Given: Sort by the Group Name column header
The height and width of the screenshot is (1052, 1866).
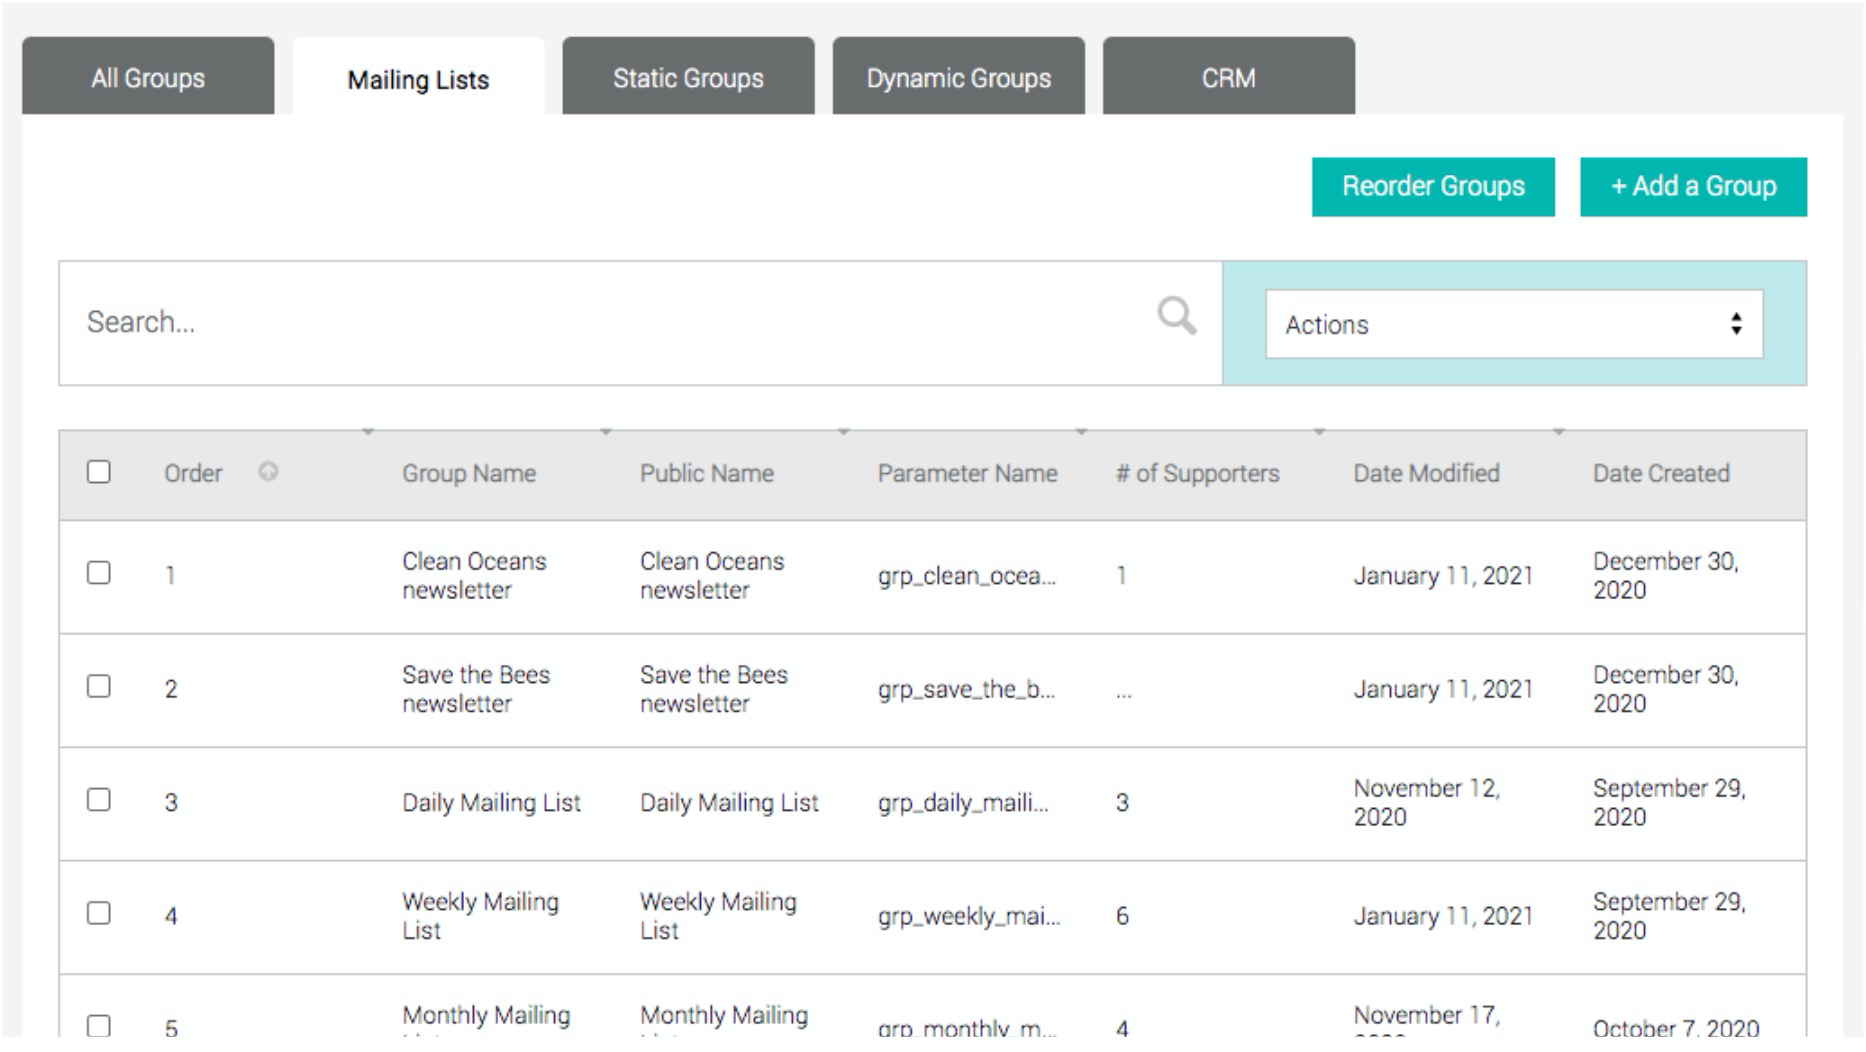Looking at the screenshot, I should click(469, 473).
